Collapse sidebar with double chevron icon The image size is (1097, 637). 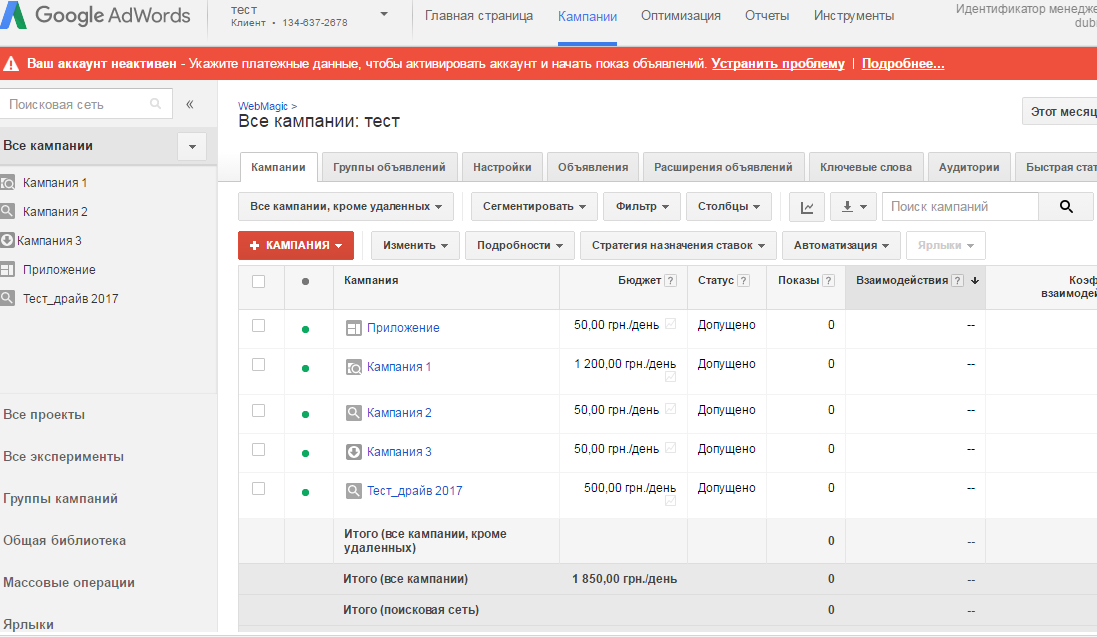point(190,104)
